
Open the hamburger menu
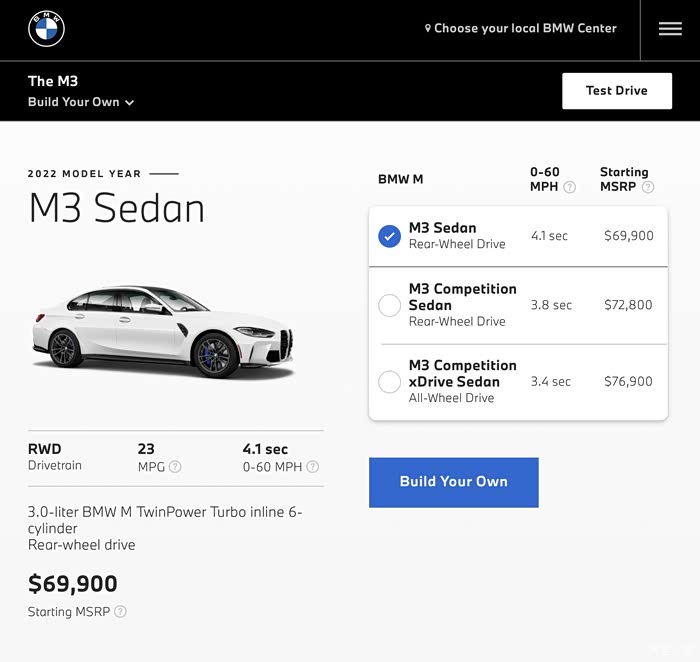pos(670,29)
